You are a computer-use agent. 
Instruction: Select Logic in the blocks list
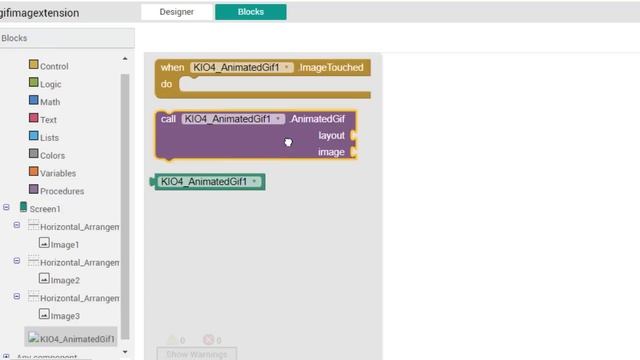coord(51,84)
